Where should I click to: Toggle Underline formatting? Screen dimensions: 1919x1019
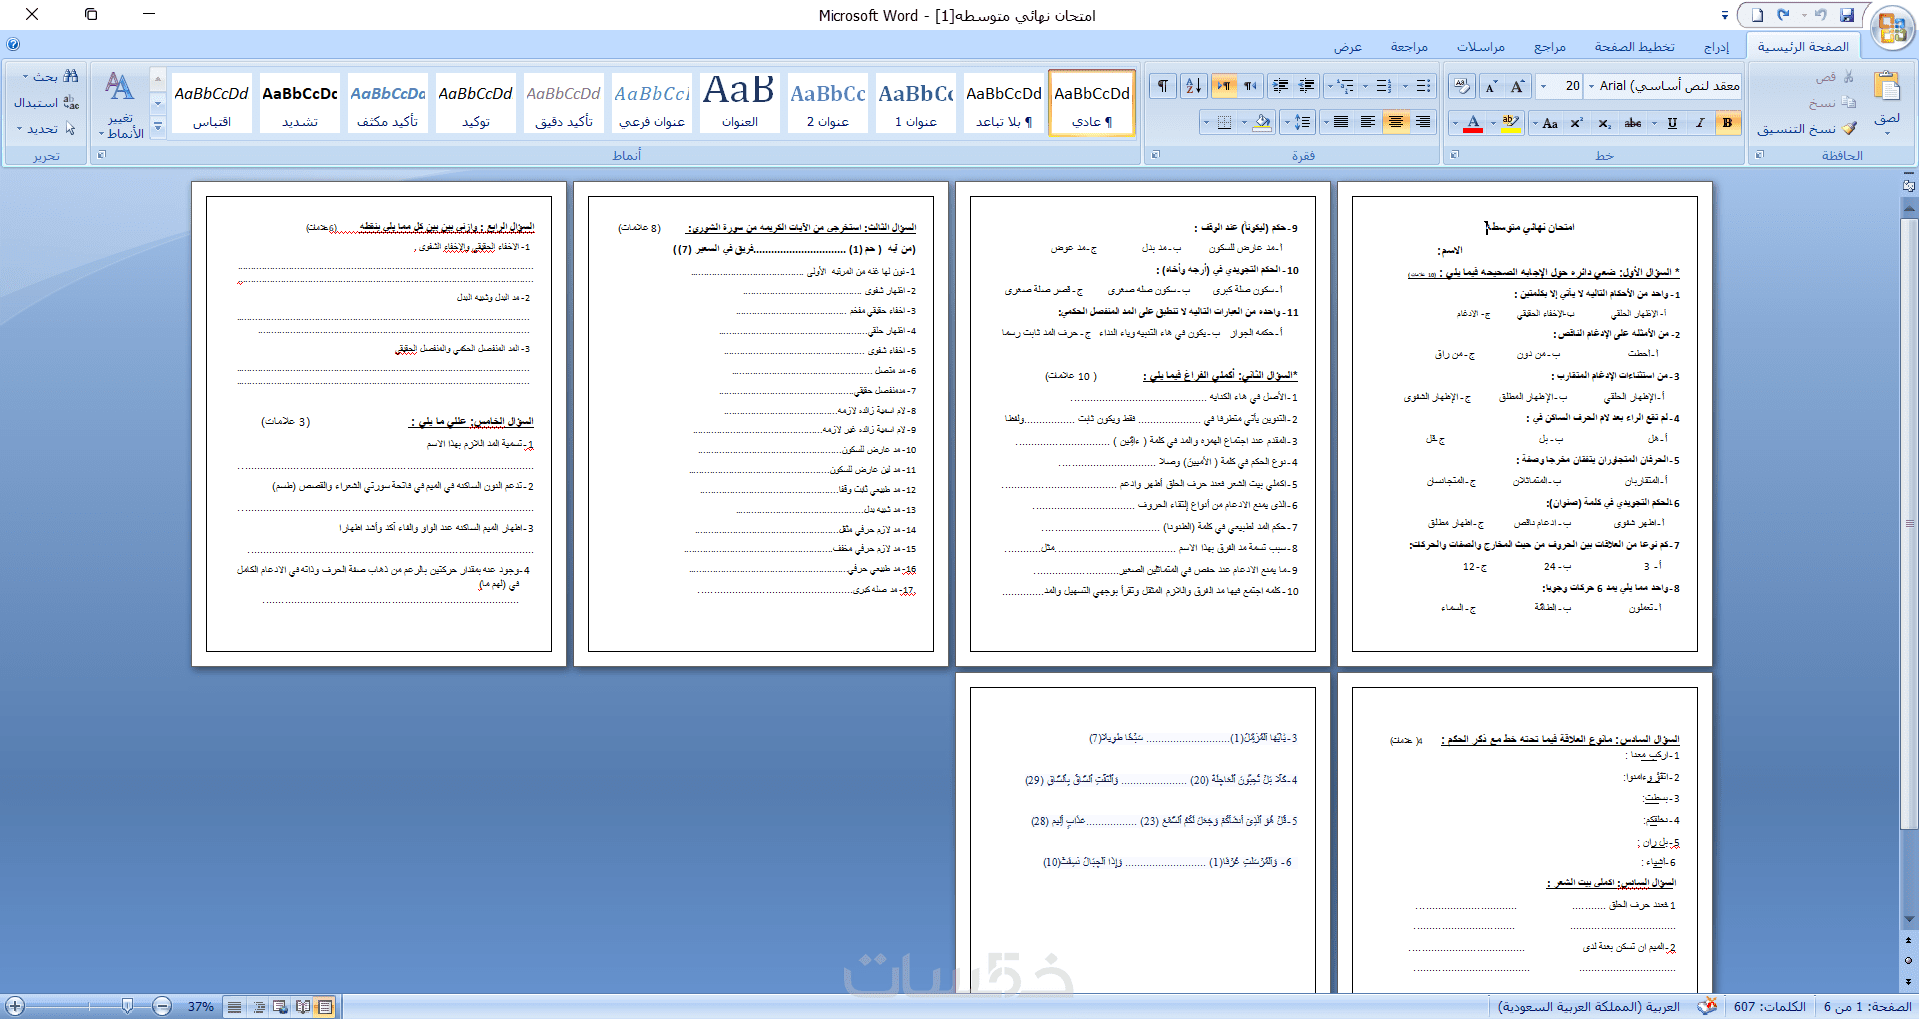pos(1672,123)
